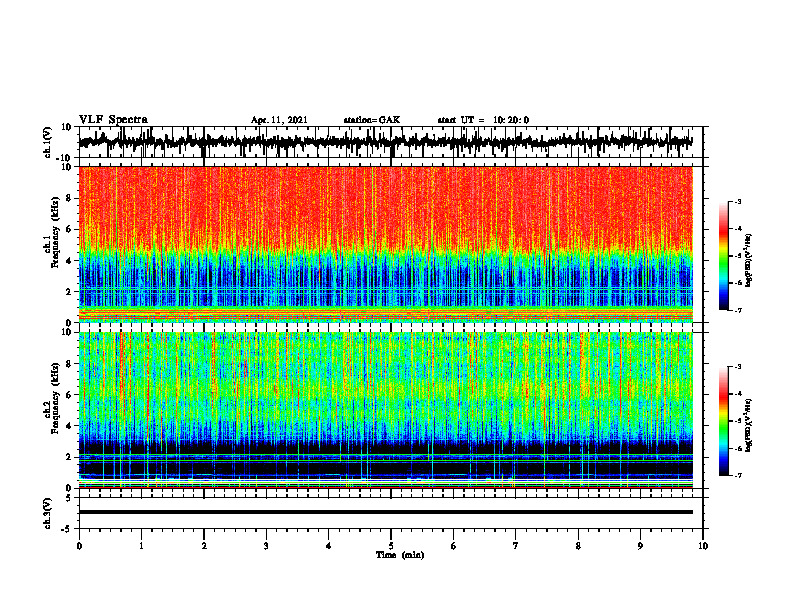
Task: Click the "start UT = 10:20:0" header text
Action: tap(483, 120)
